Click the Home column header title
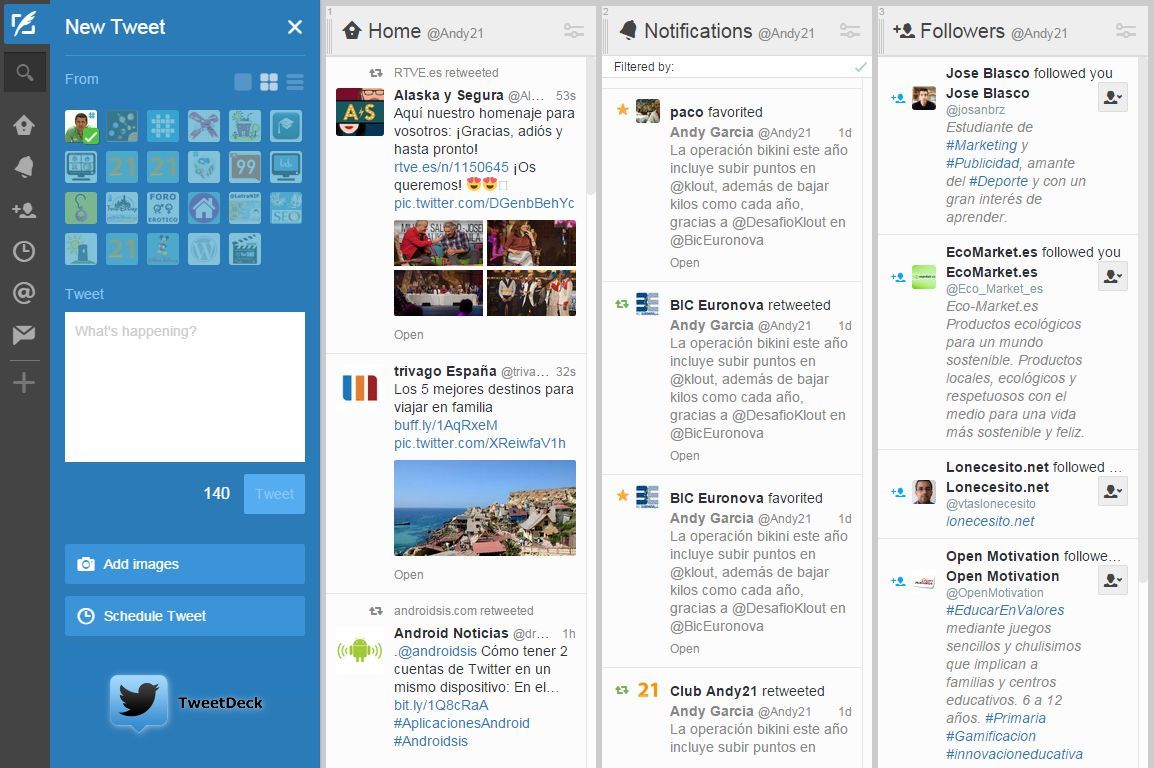The image size is (1154, 768). pyautogui.click(x=394, y=31)
